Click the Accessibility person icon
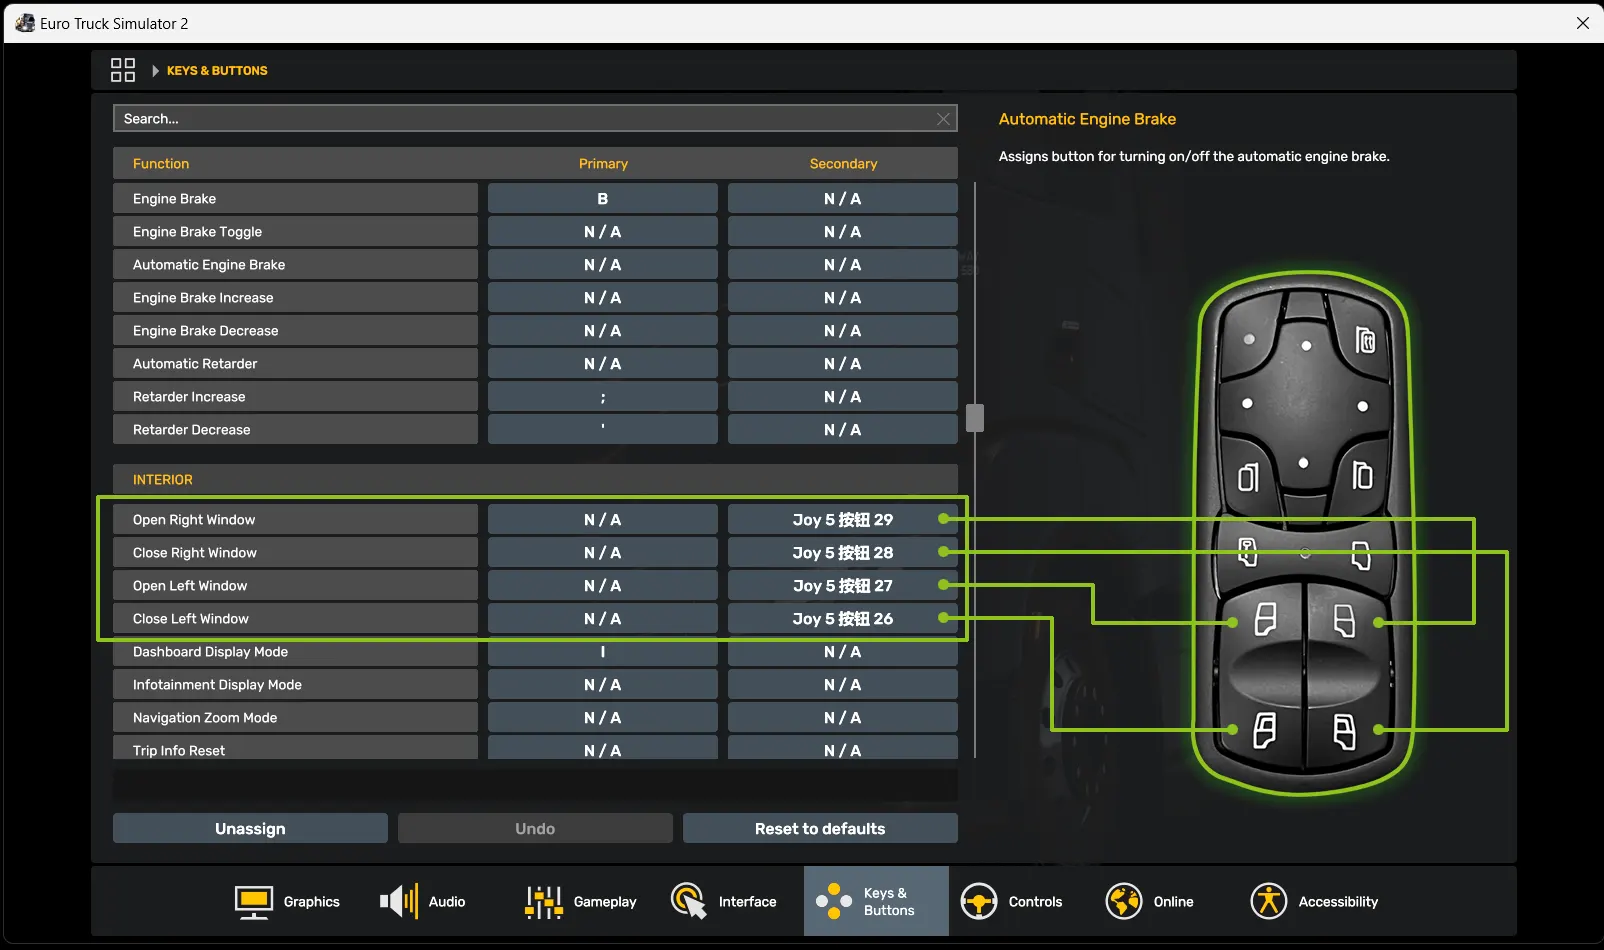This screenshot has width=1604, height=950. coord(1269,902)
